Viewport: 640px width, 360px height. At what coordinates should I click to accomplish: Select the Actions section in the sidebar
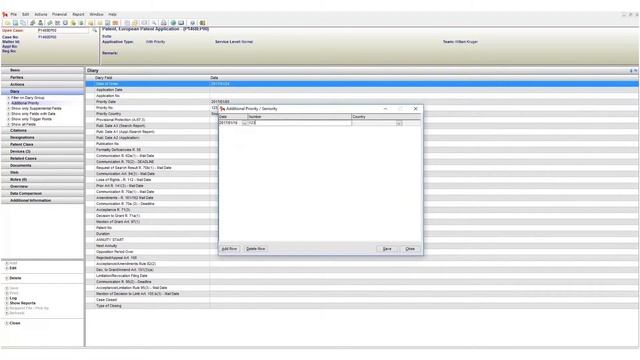click(x=42, y=84)
